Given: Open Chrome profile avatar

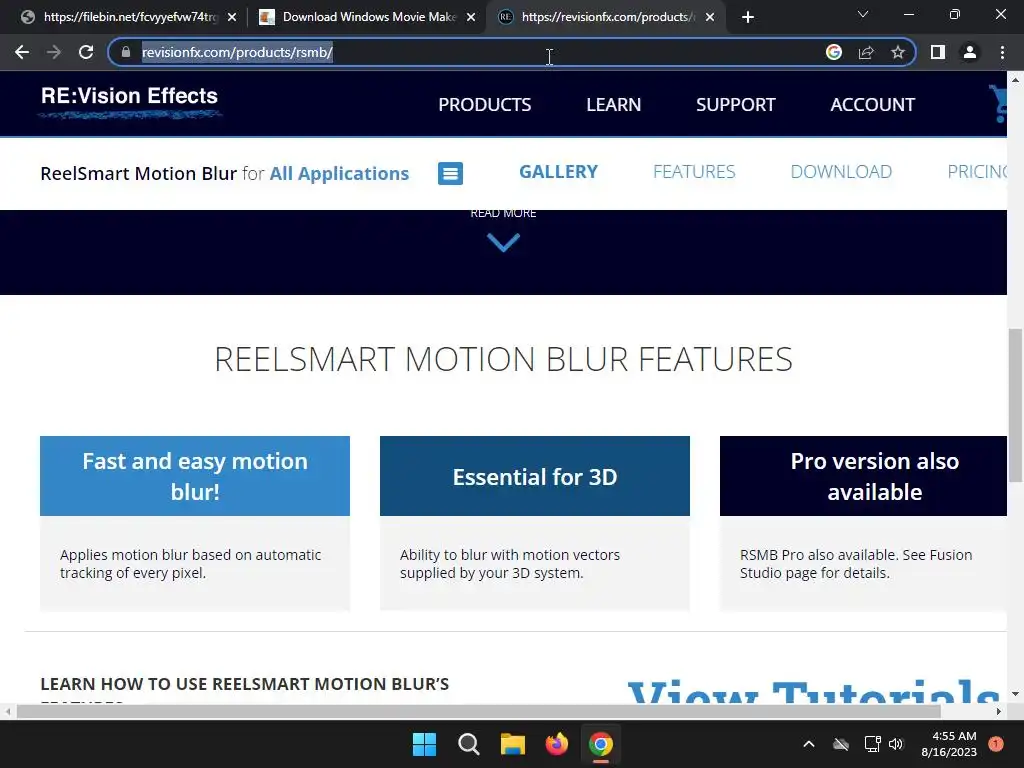Looking at the screenshot, I should coord(970,52).
